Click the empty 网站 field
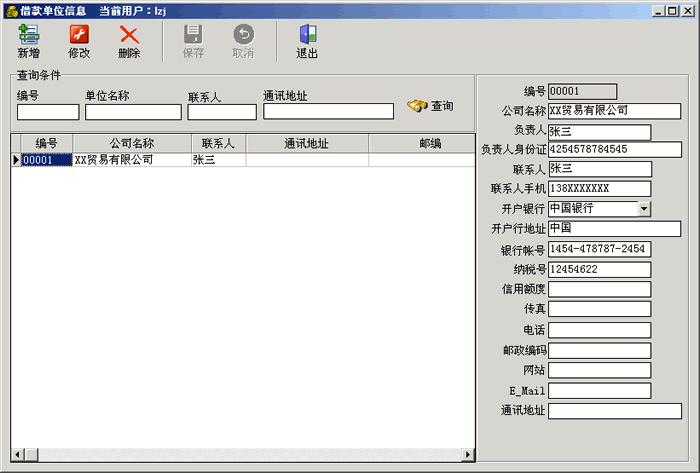Image resolution: width=700 pixels, height=473 pixels. (x=600, y=370)
